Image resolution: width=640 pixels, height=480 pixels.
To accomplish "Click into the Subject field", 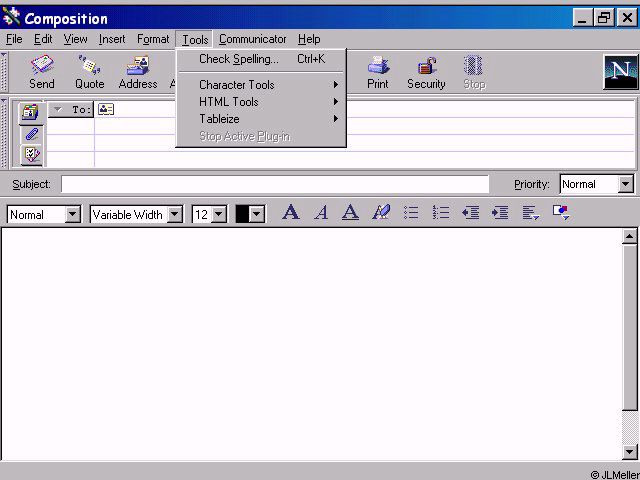I will pos(275,184).
